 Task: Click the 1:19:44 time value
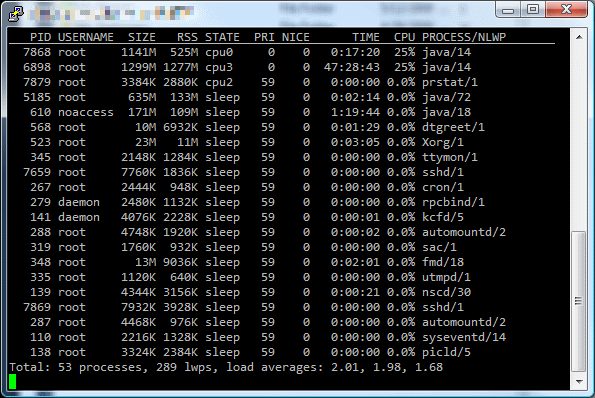(355, 112)
